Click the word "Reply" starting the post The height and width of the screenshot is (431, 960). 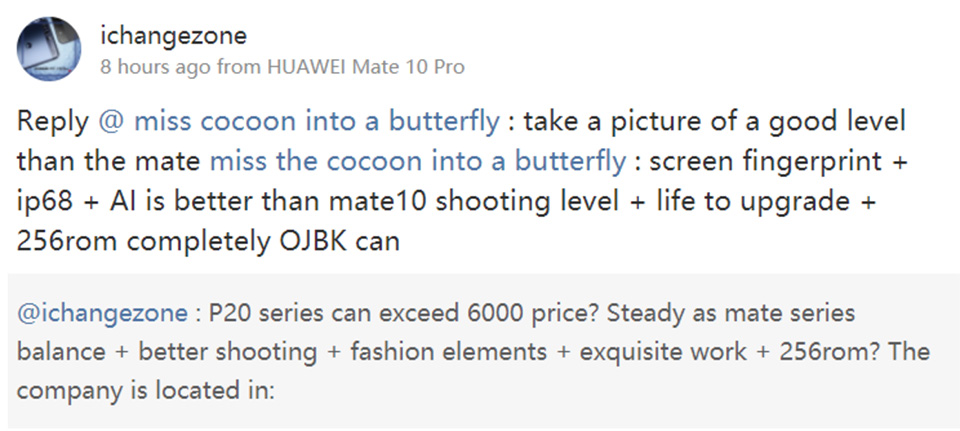(53, 123)
